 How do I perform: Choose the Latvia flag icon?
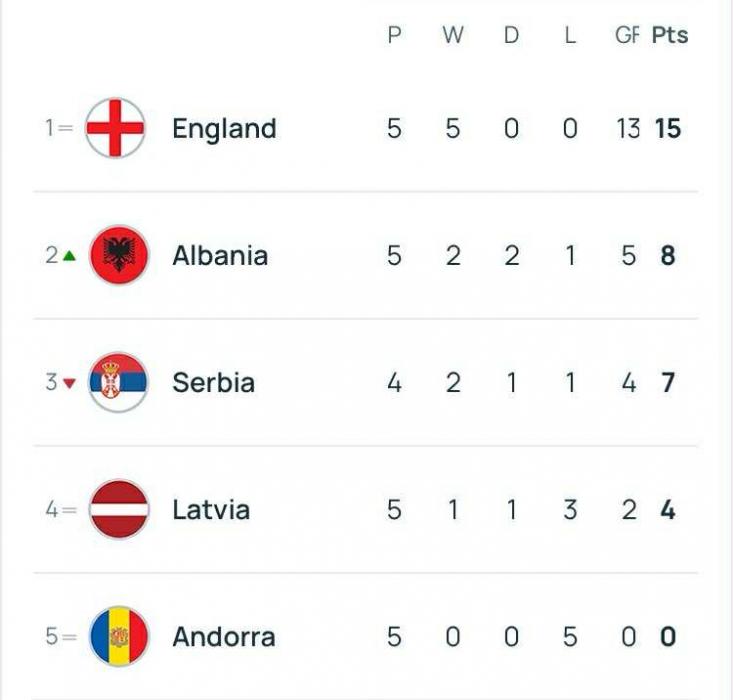(x=119, y=509)
